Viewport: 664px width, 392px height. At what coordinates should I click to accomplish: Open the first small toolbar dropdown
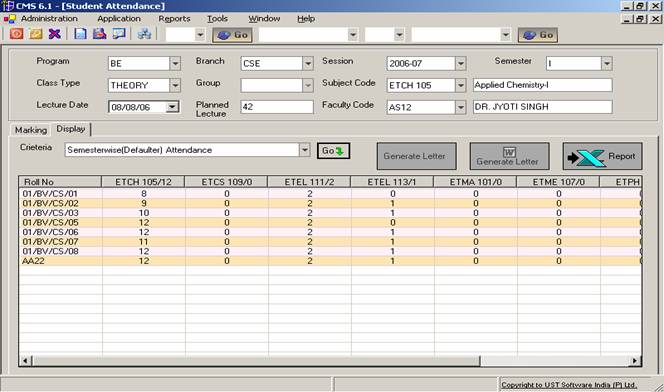click(x=200, y=35)
